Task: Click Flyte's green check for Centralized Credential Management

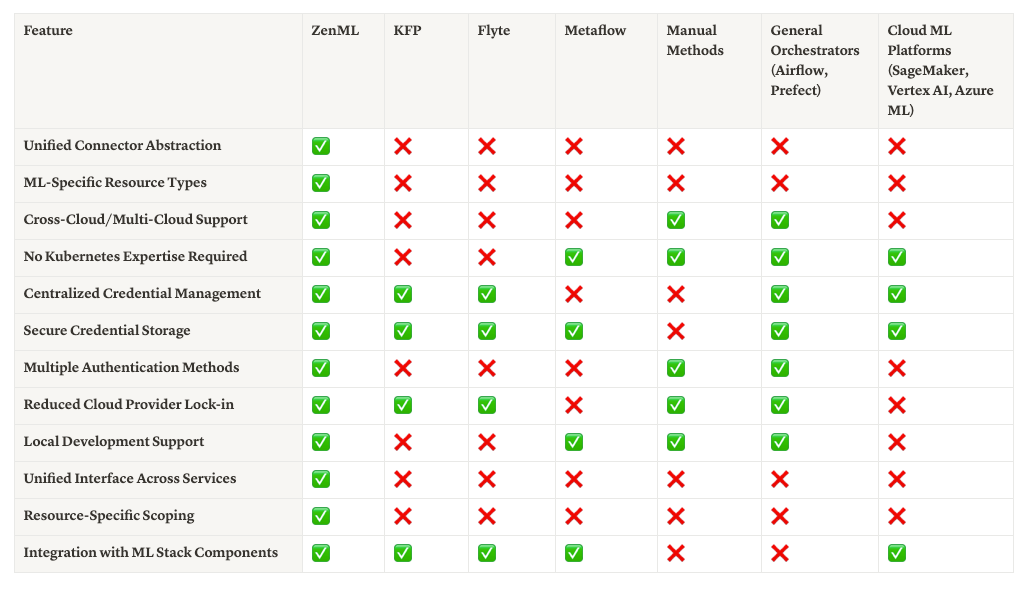Action: [x=487, y=294]
